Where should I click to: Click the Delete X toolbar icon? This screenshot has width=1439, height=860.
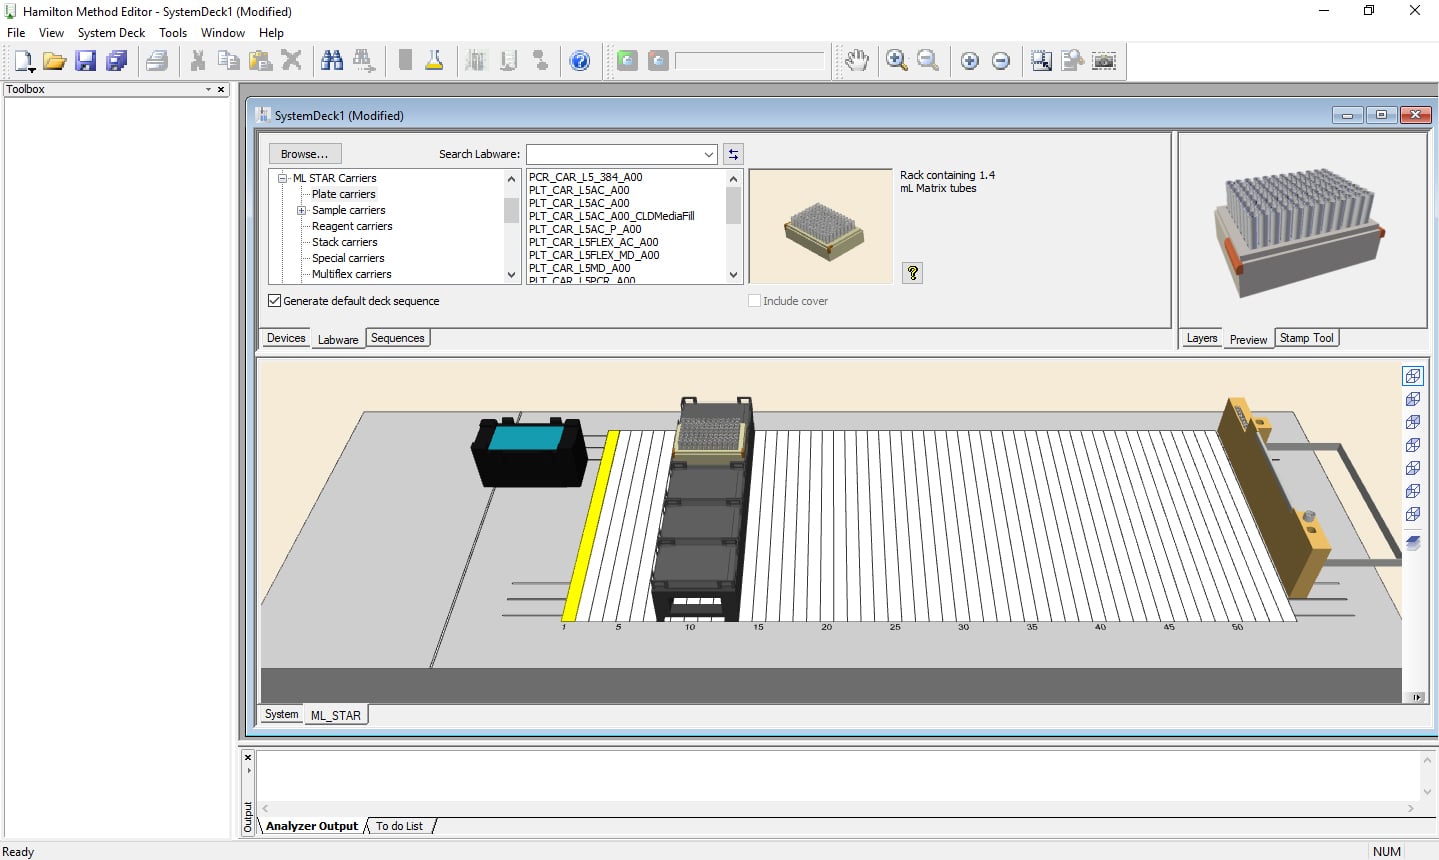(x=291, y=61)
